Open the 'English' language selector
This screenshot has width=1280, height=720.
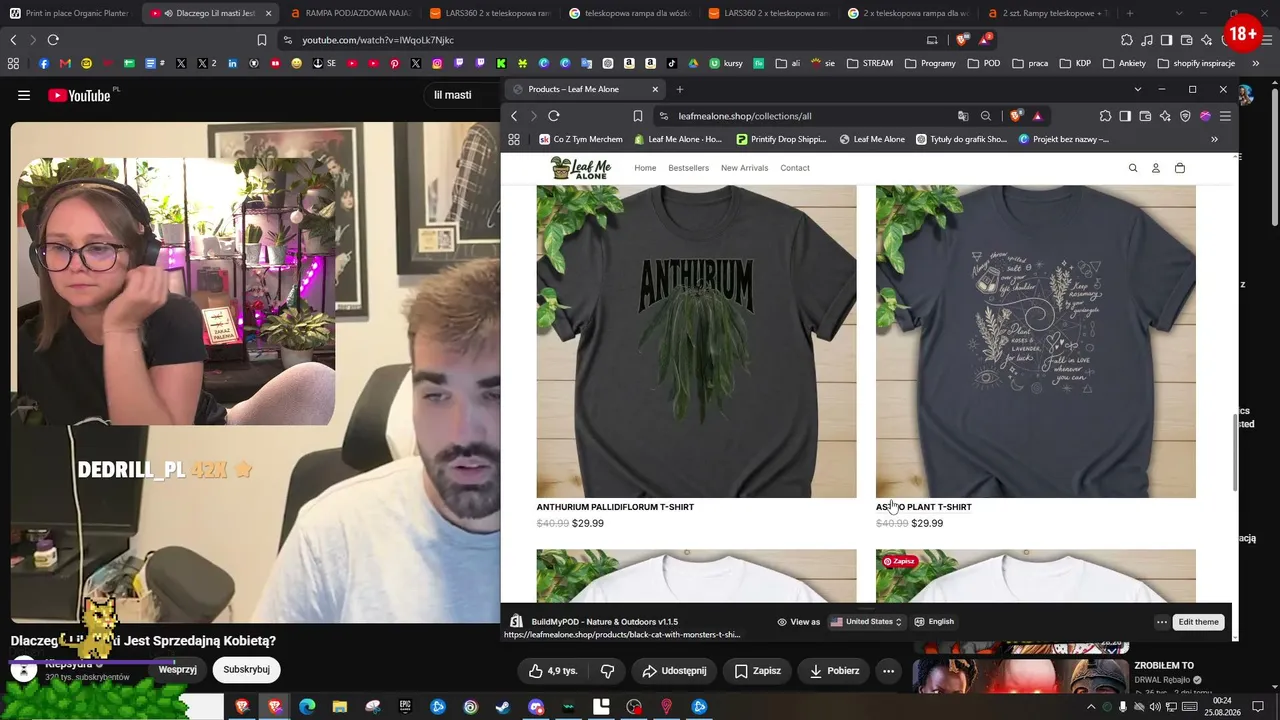click(934, 622)
